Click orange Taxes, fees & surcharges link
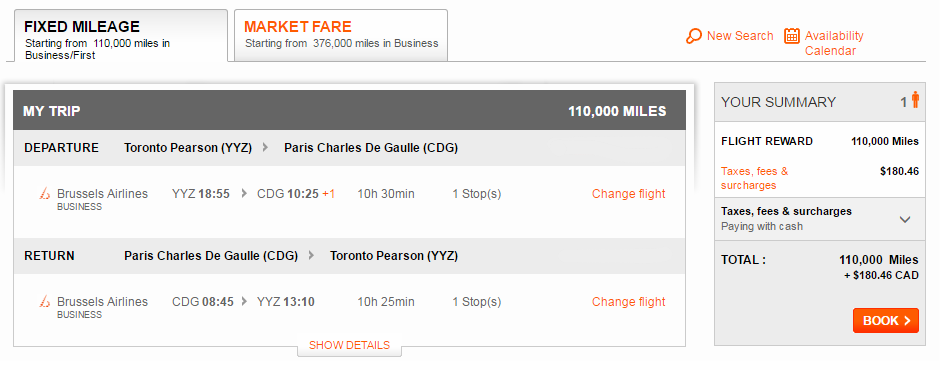Screen dimensions: 940x370 pyautogui.click(x=754, y=178)
